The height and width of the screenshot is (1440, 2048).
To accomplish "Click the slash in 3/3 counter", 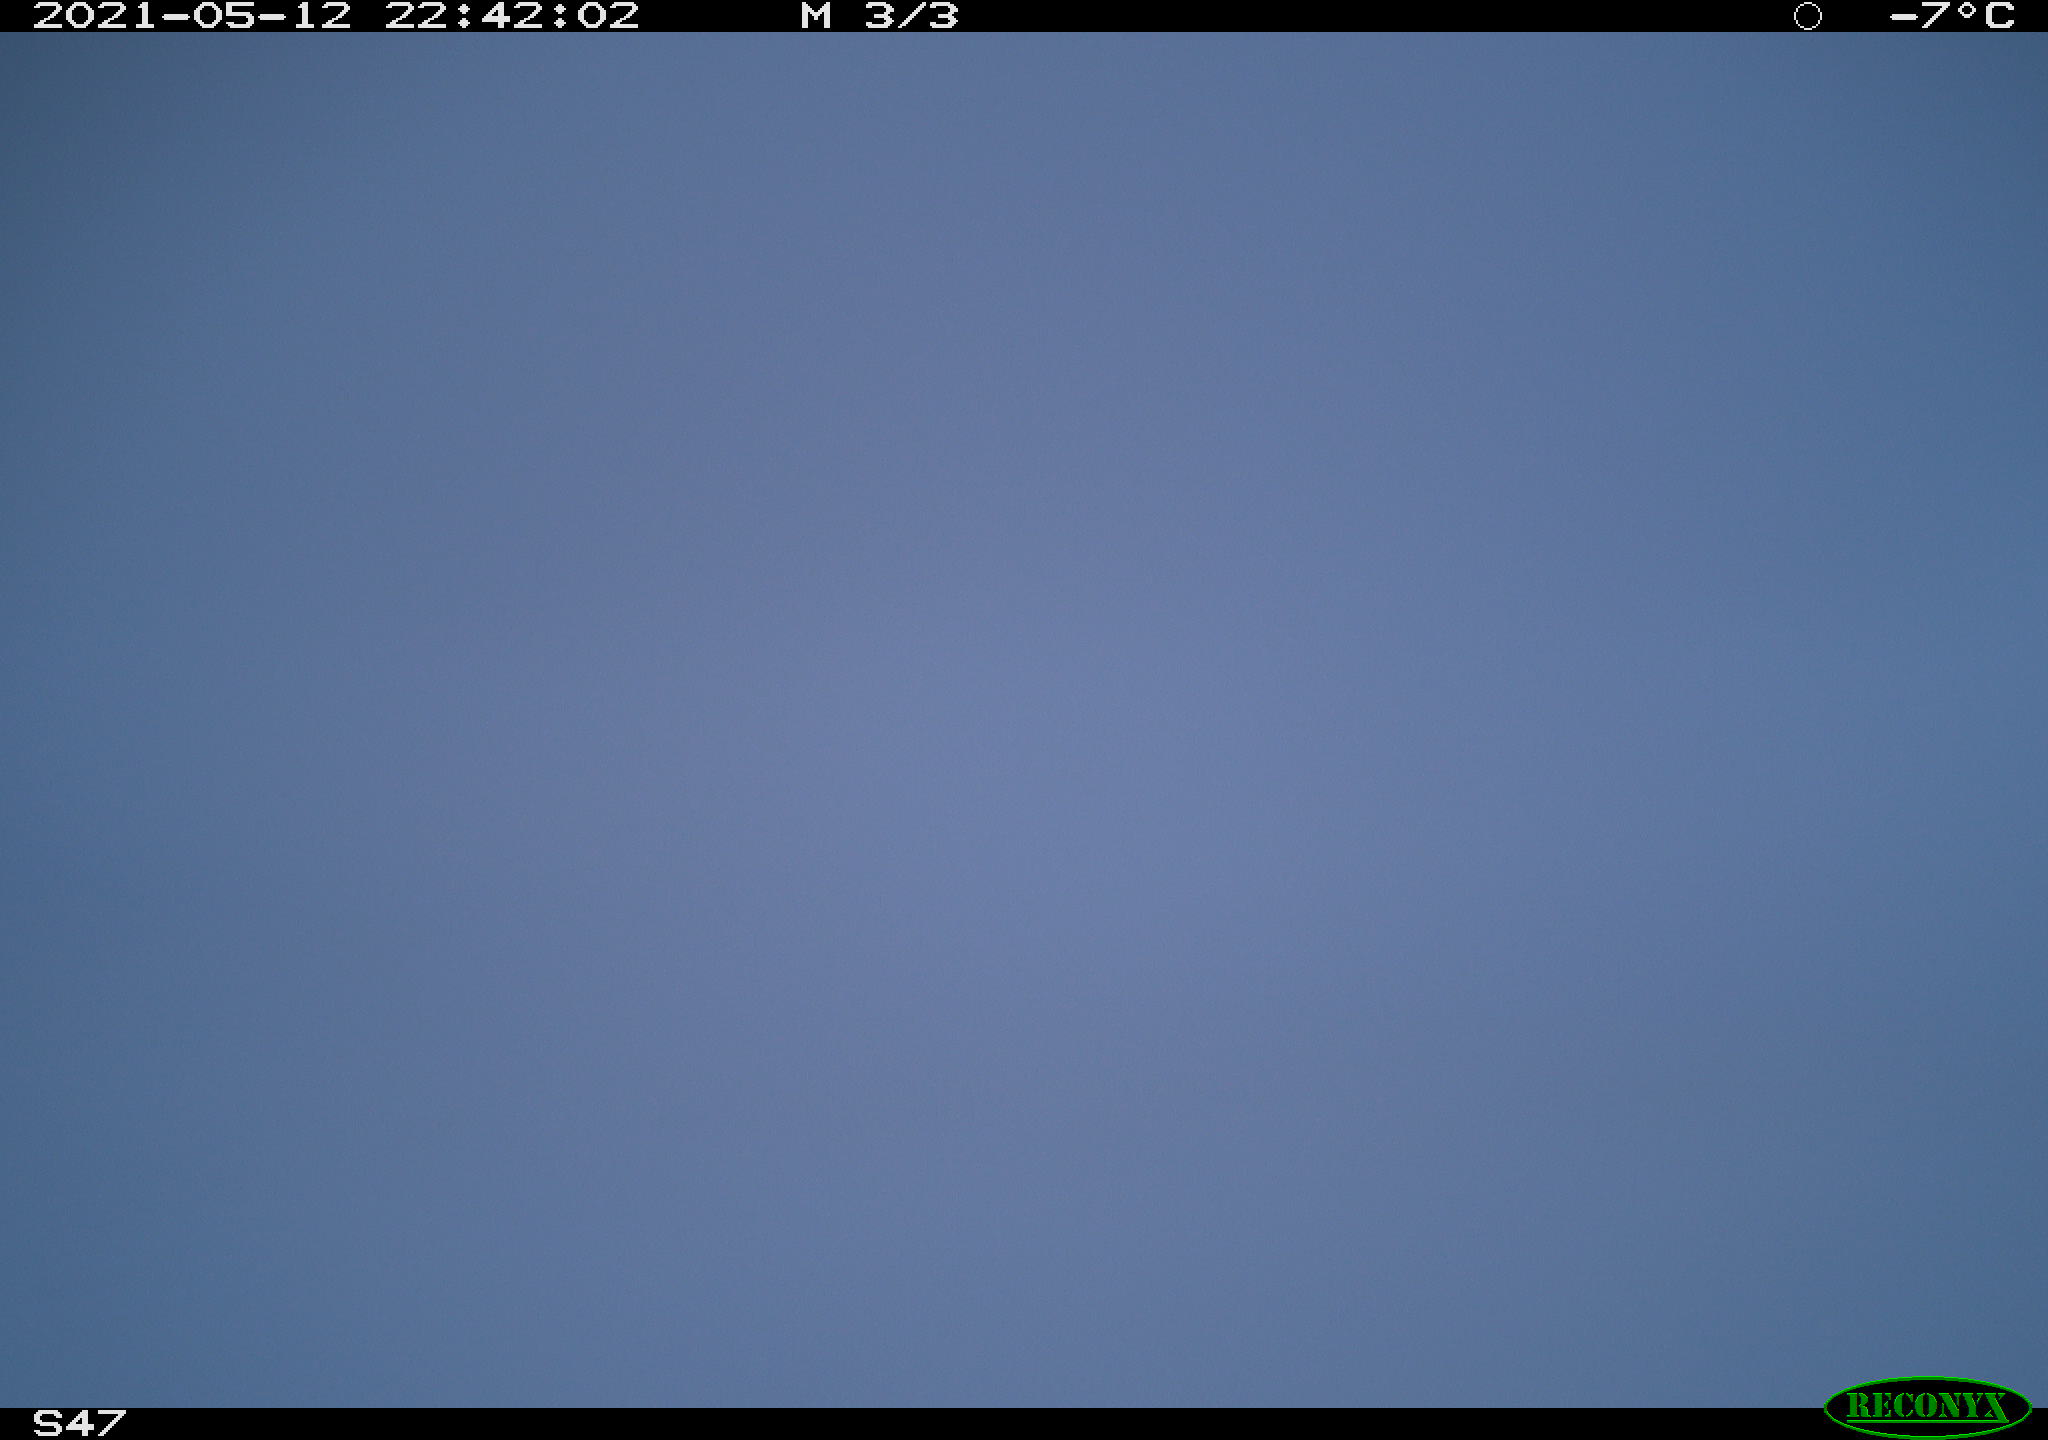I will (x=911, y=16).
